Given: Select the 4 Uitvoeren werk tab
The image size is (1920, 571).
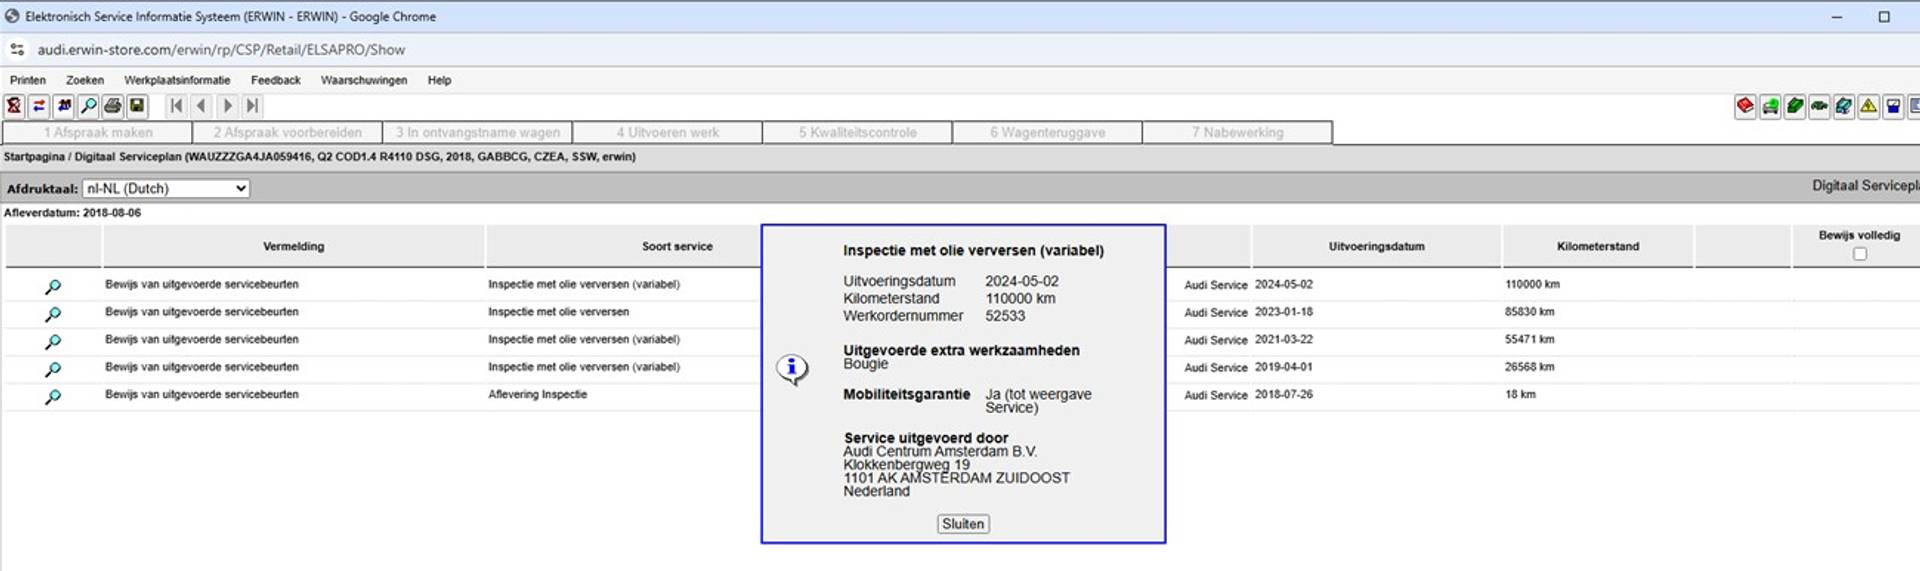Looking at the screenshot, I should (667, 132).
